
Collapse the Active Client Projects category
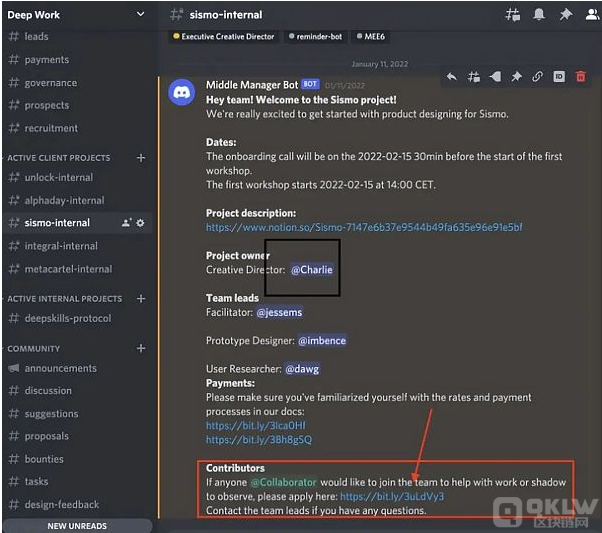58,158
